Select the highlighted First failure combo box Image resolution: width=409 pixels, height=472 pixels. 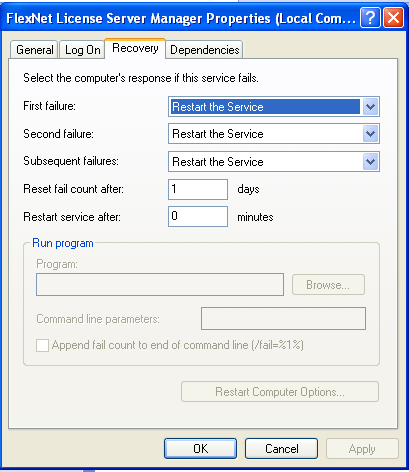pyautogui.click(x=274, y=107)
